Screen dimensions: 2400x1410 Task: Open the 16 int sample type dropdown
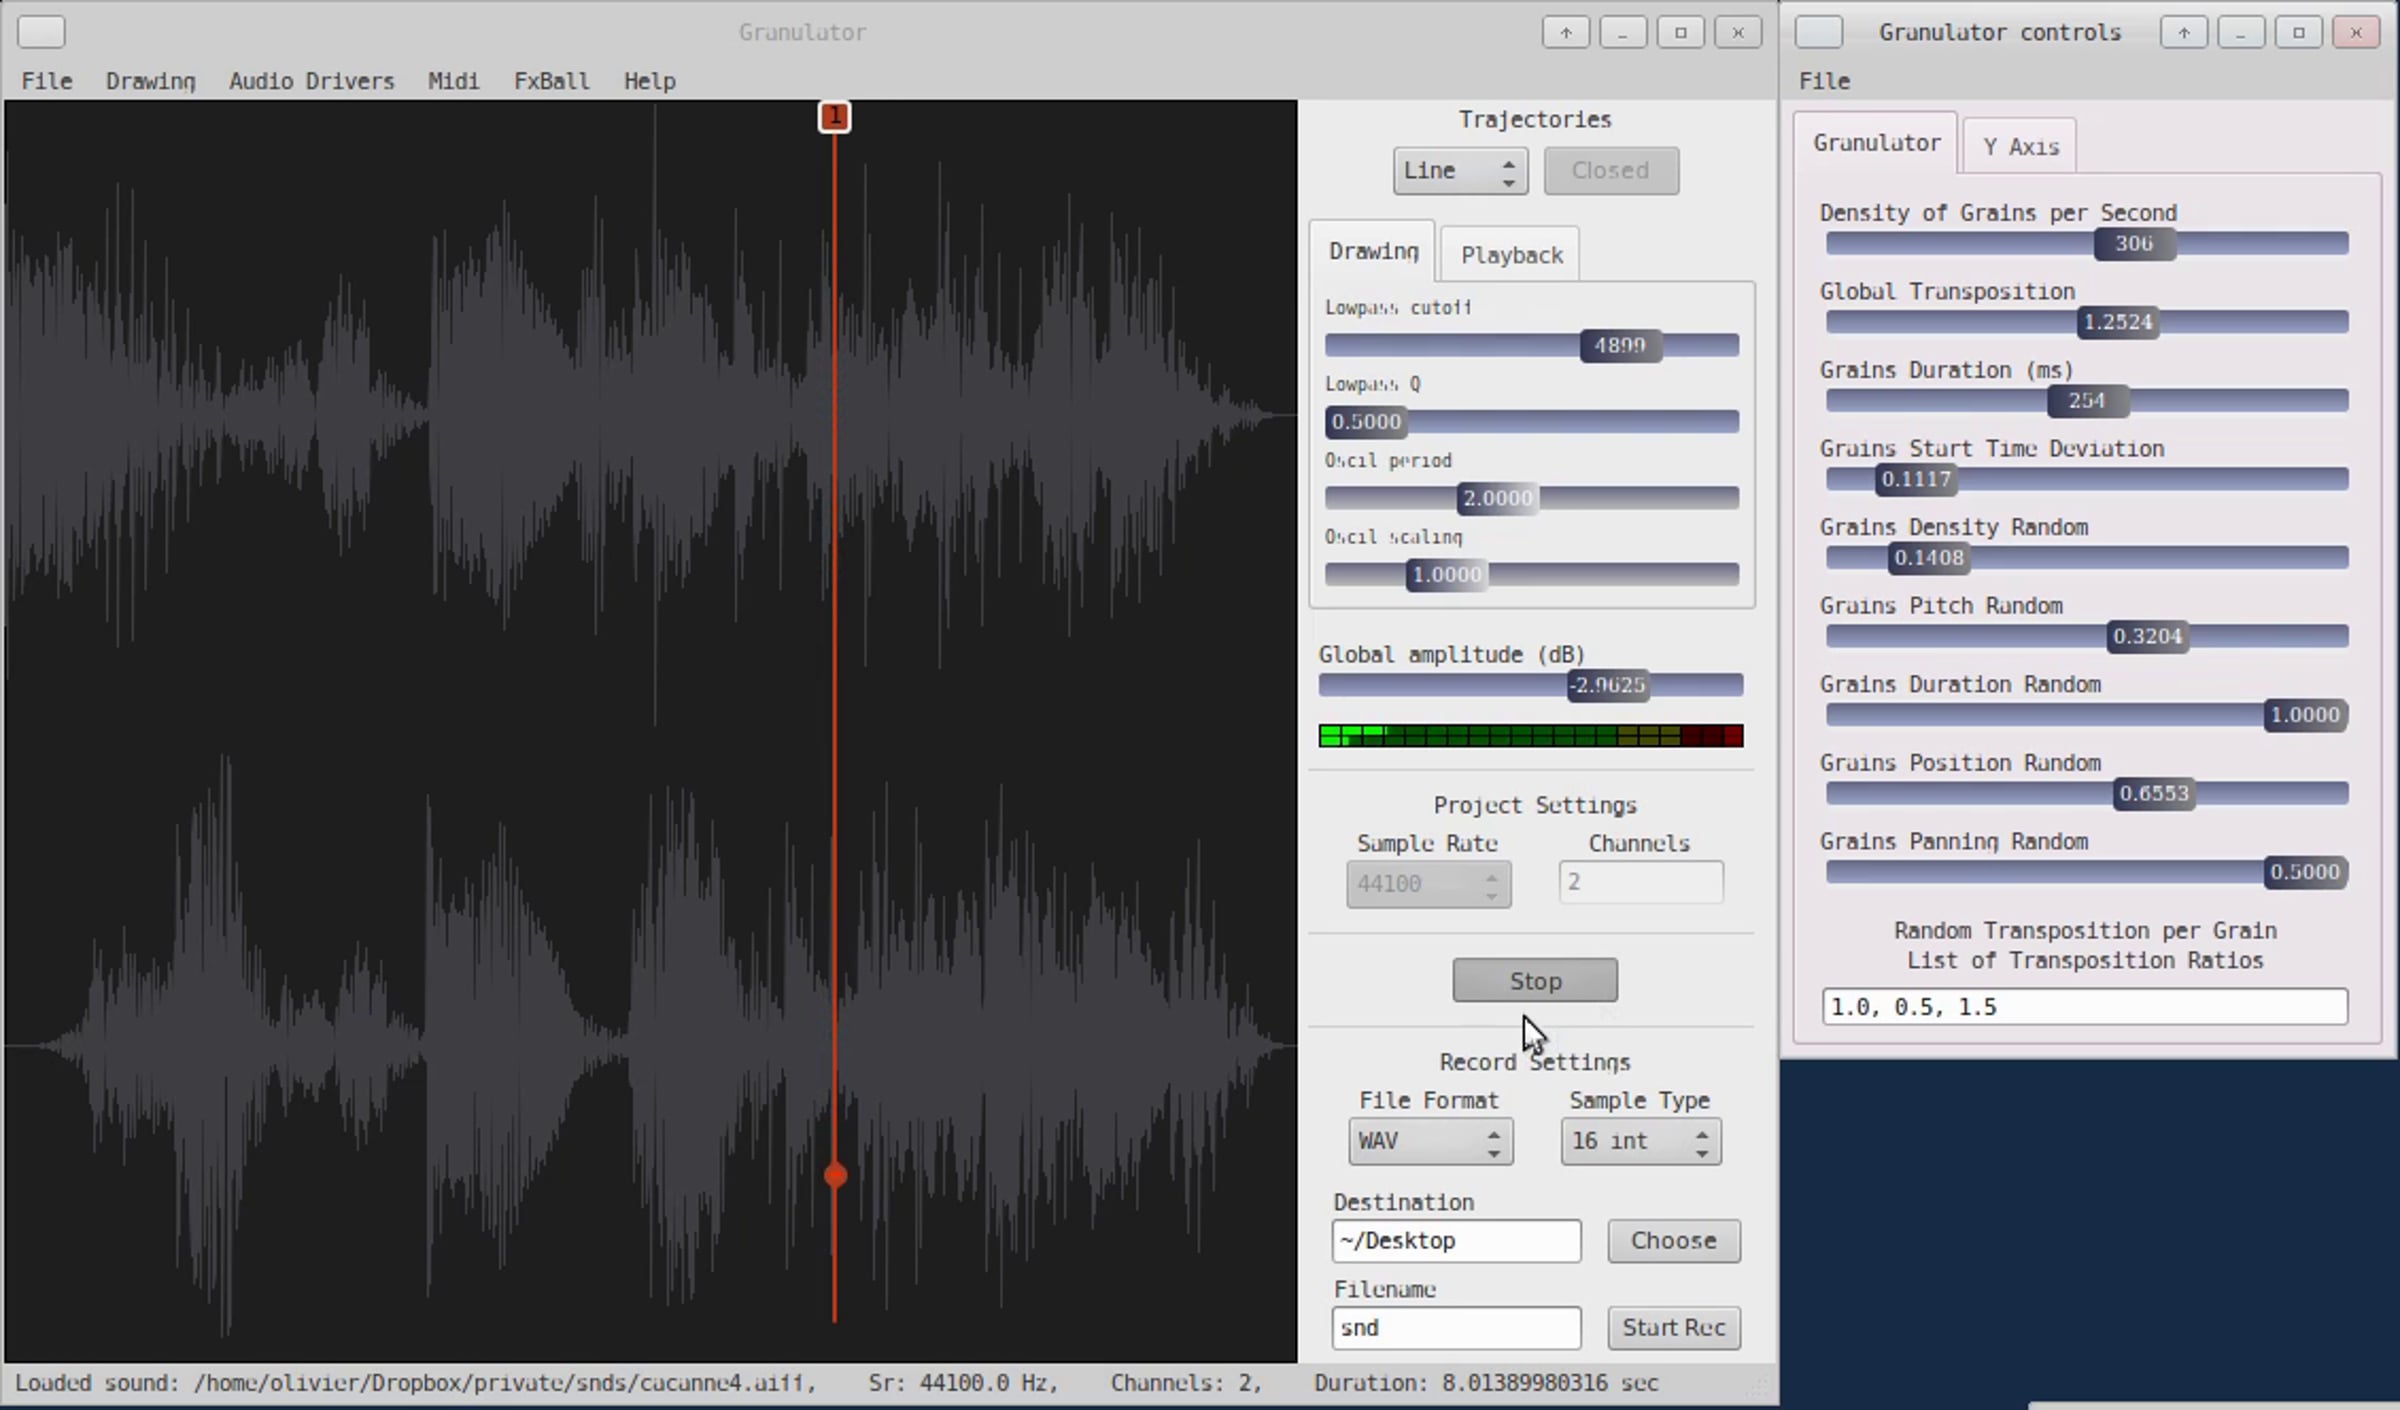point(1640,1141)
